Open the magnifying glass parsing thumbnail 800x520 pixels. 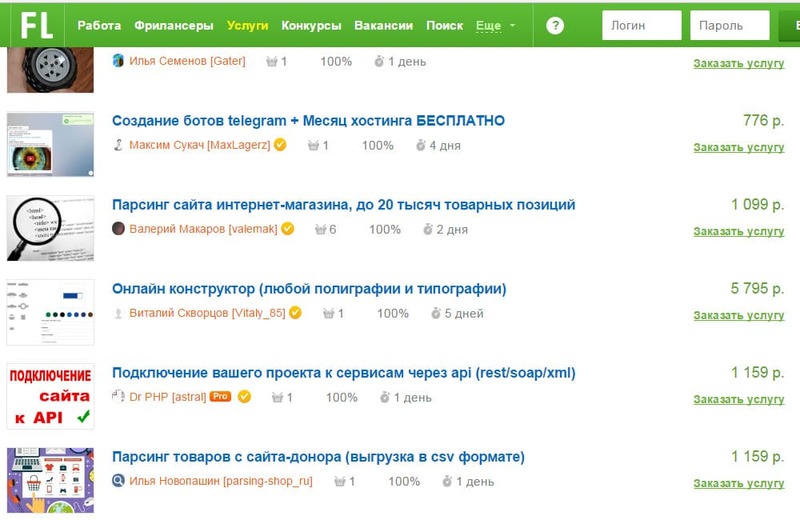point(50,228)
